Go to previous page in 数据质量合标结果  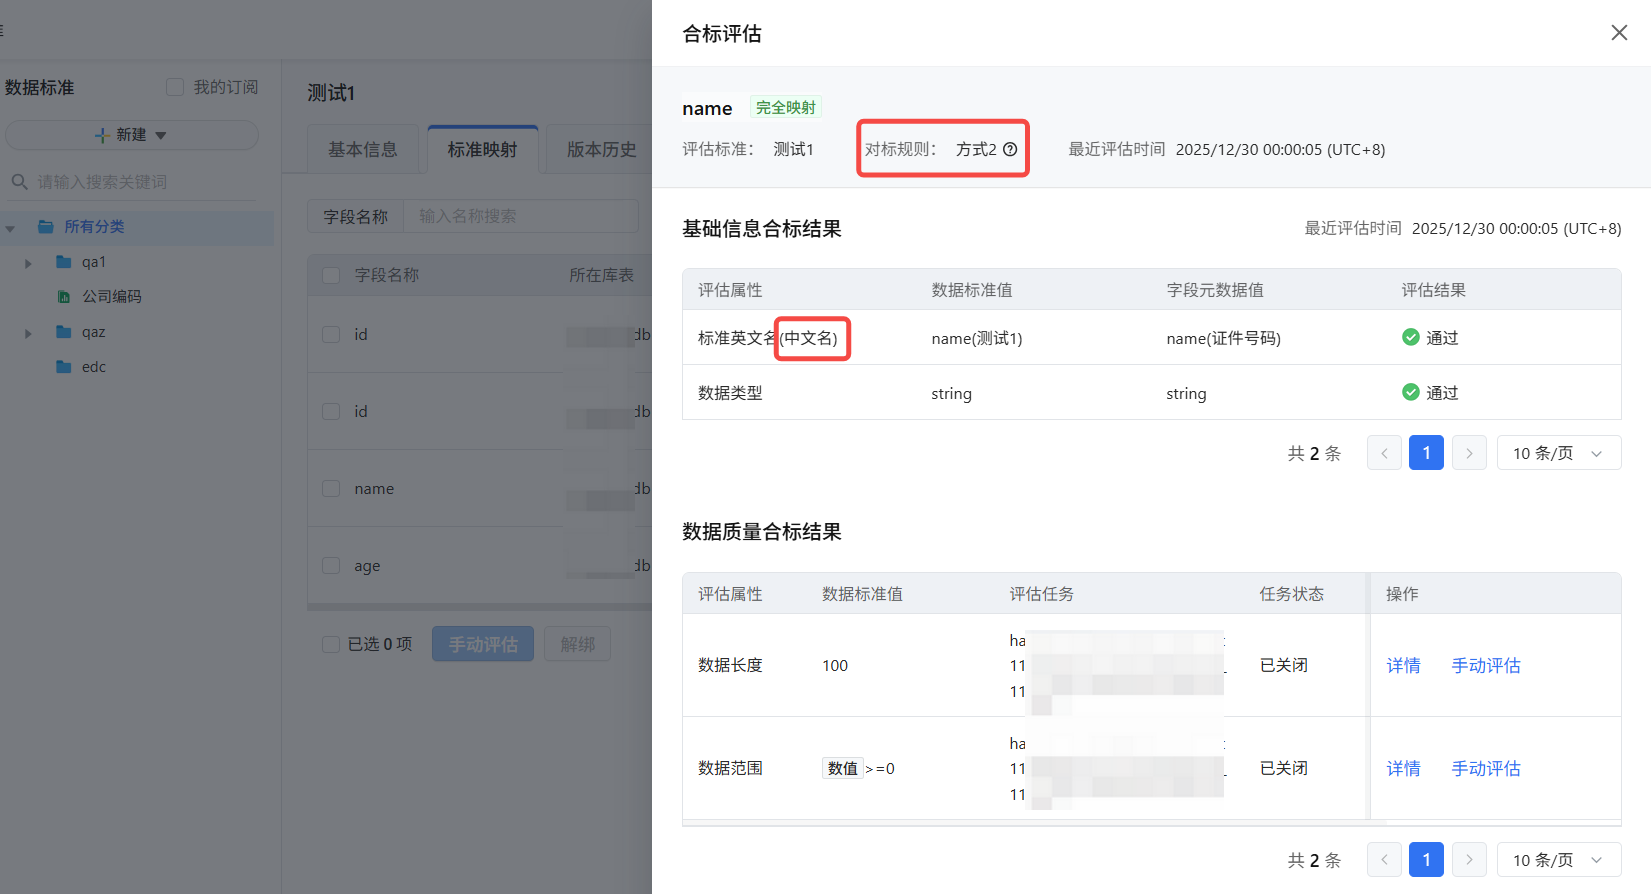tap(1384, 860)
